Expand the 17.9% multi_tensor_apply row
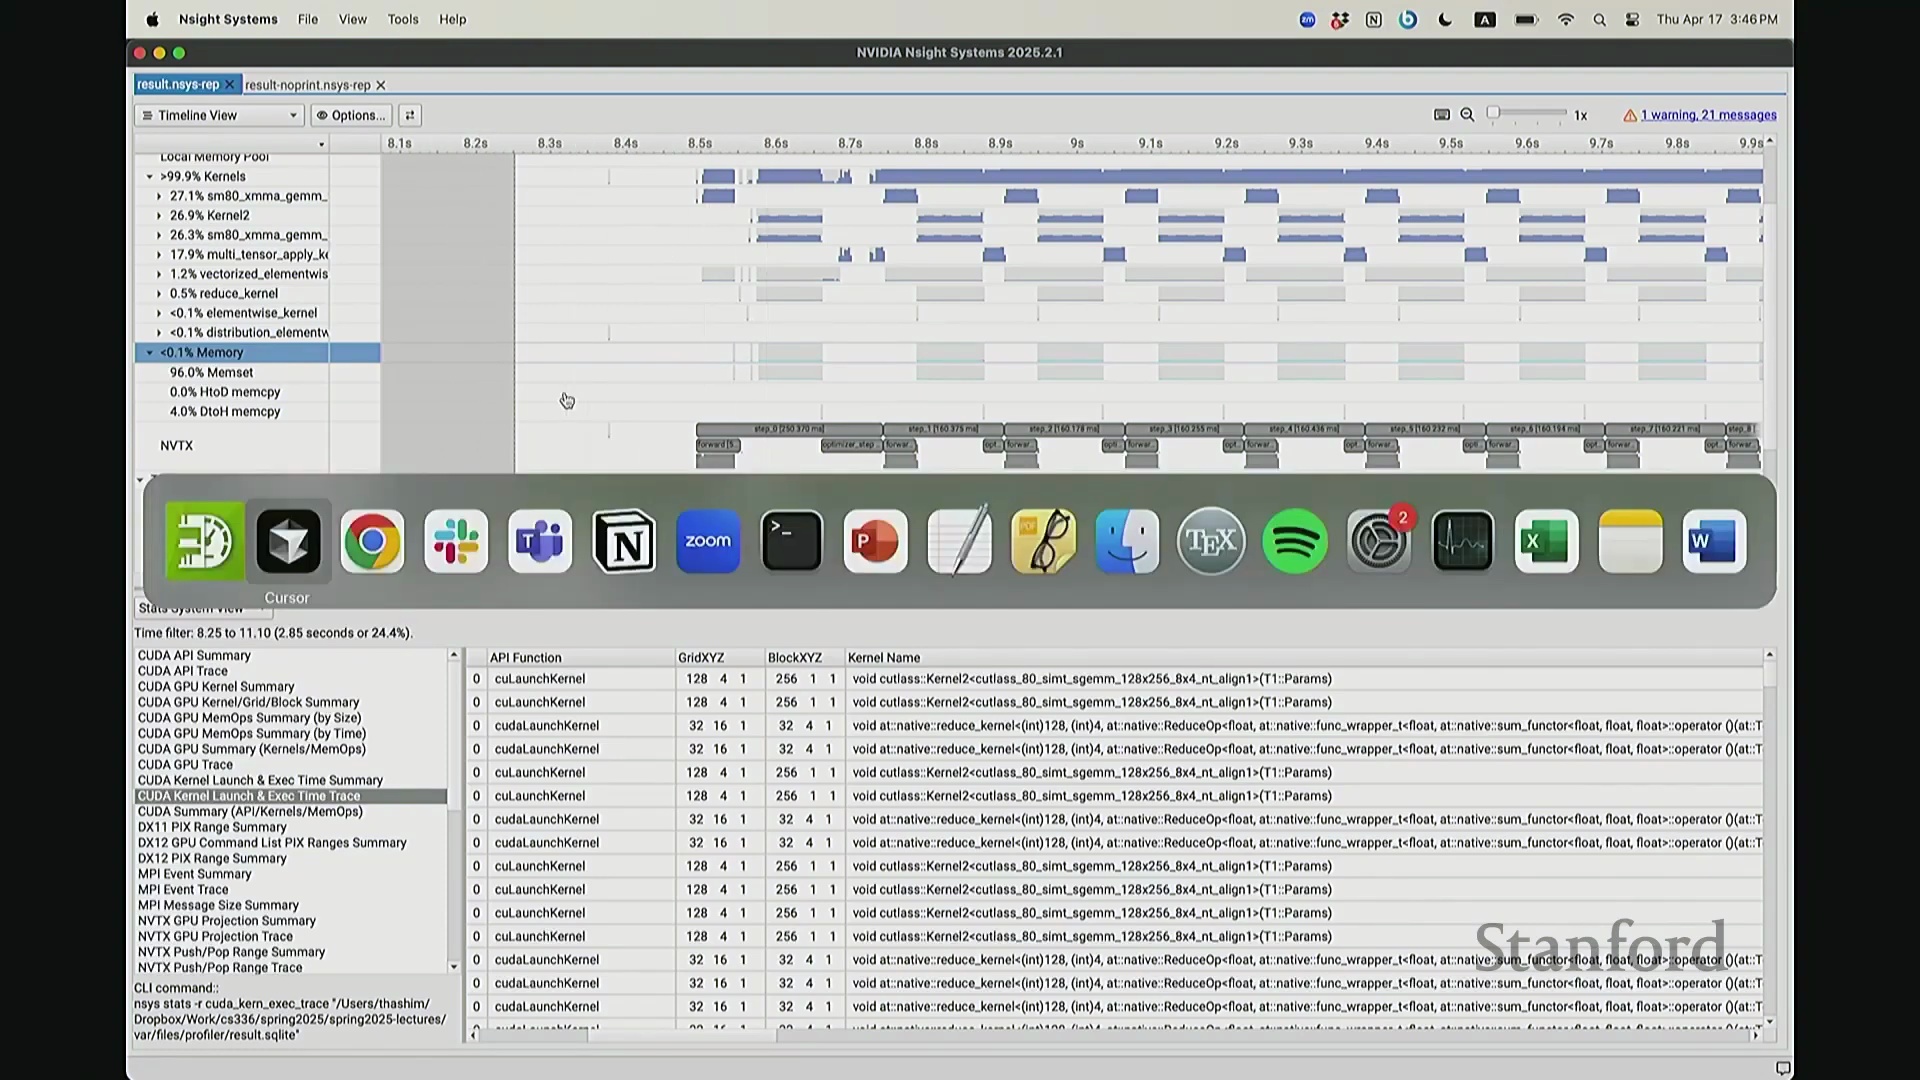This screenshot has width=1920, height=1080. (159, 255)
